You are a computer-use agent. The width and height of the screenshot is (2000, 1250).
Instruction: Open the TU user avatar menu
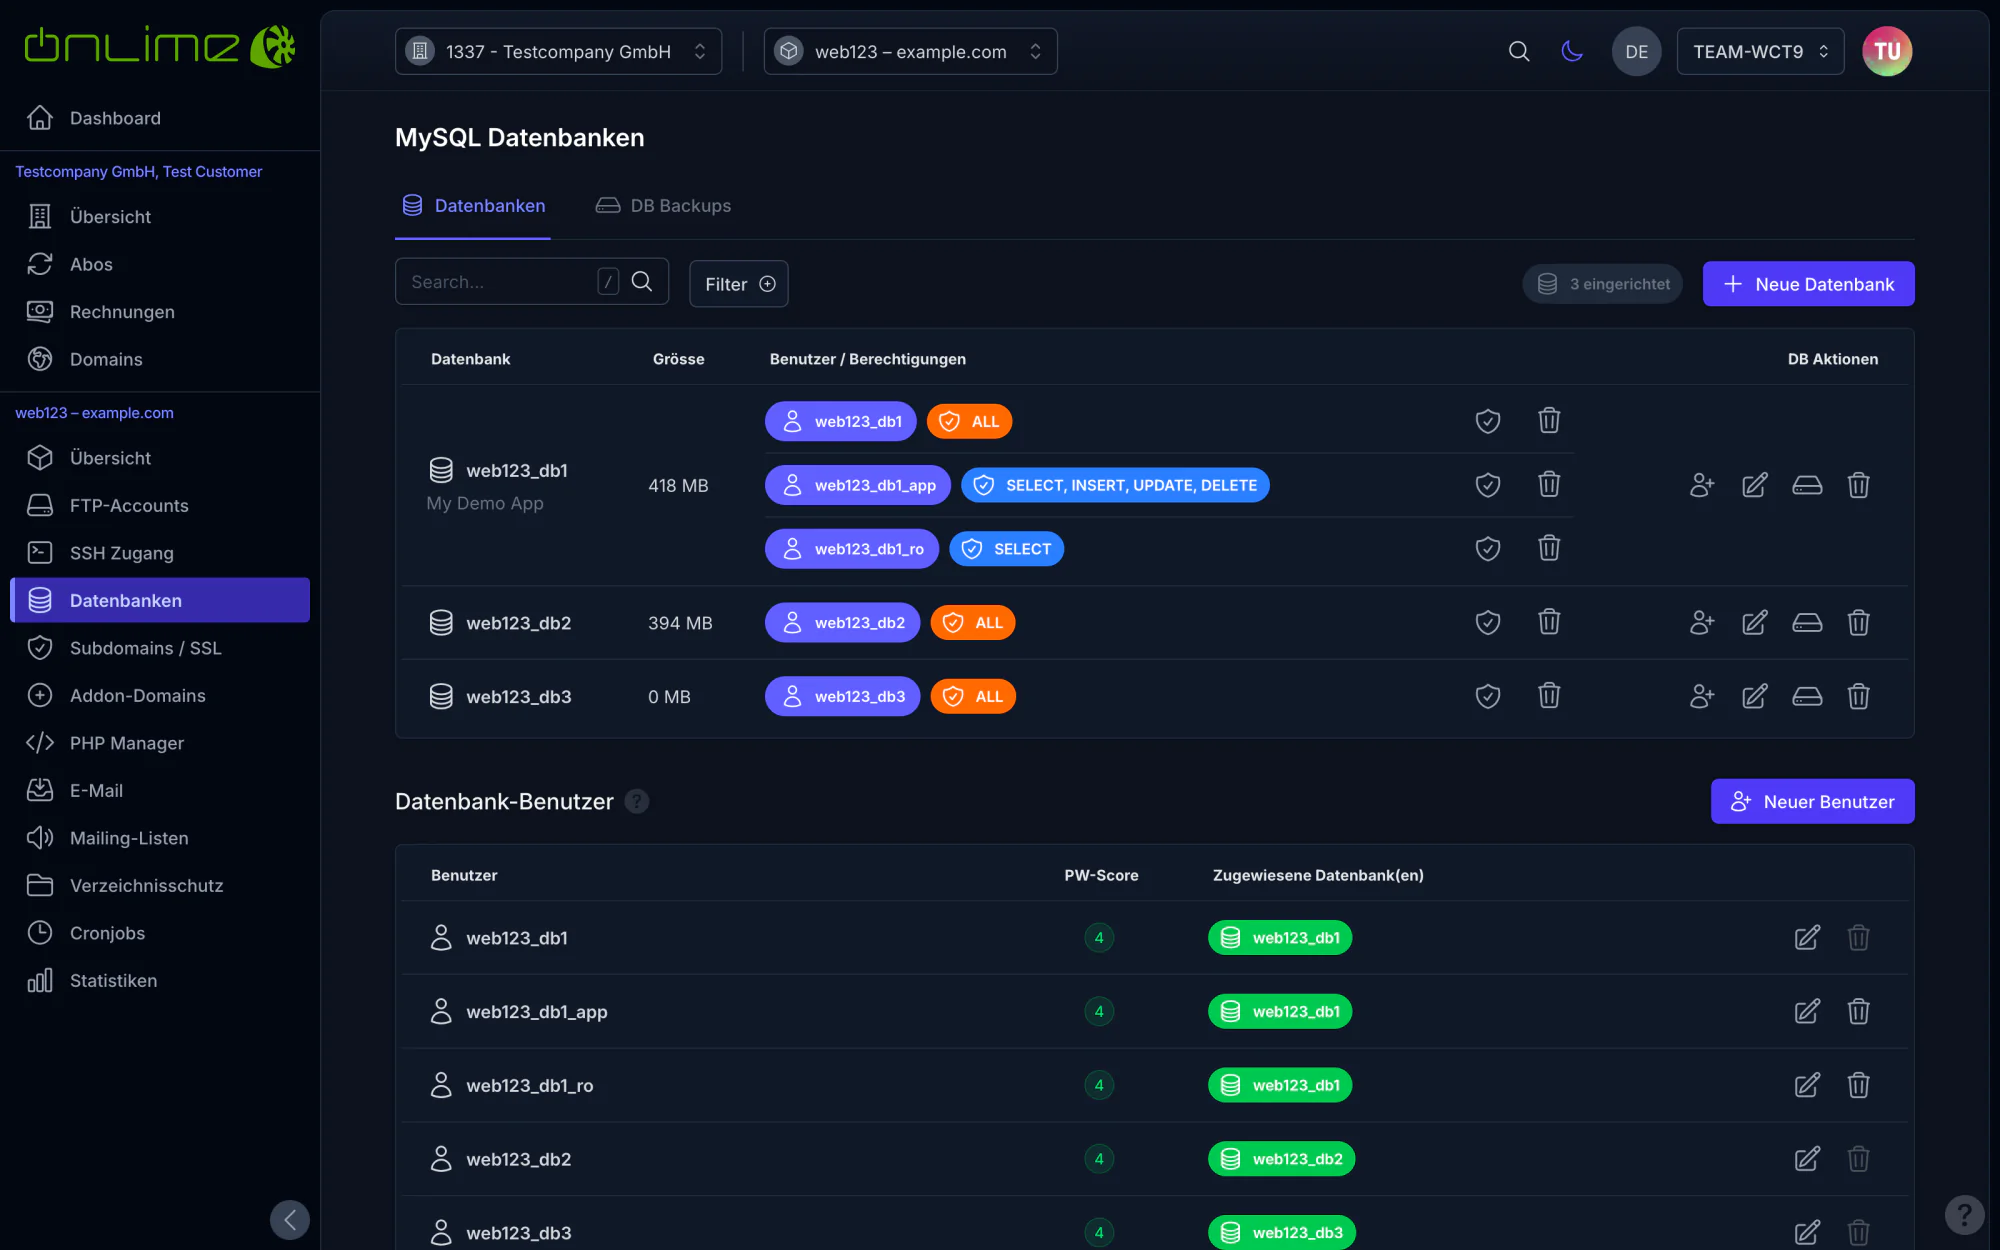(1886, 51)
